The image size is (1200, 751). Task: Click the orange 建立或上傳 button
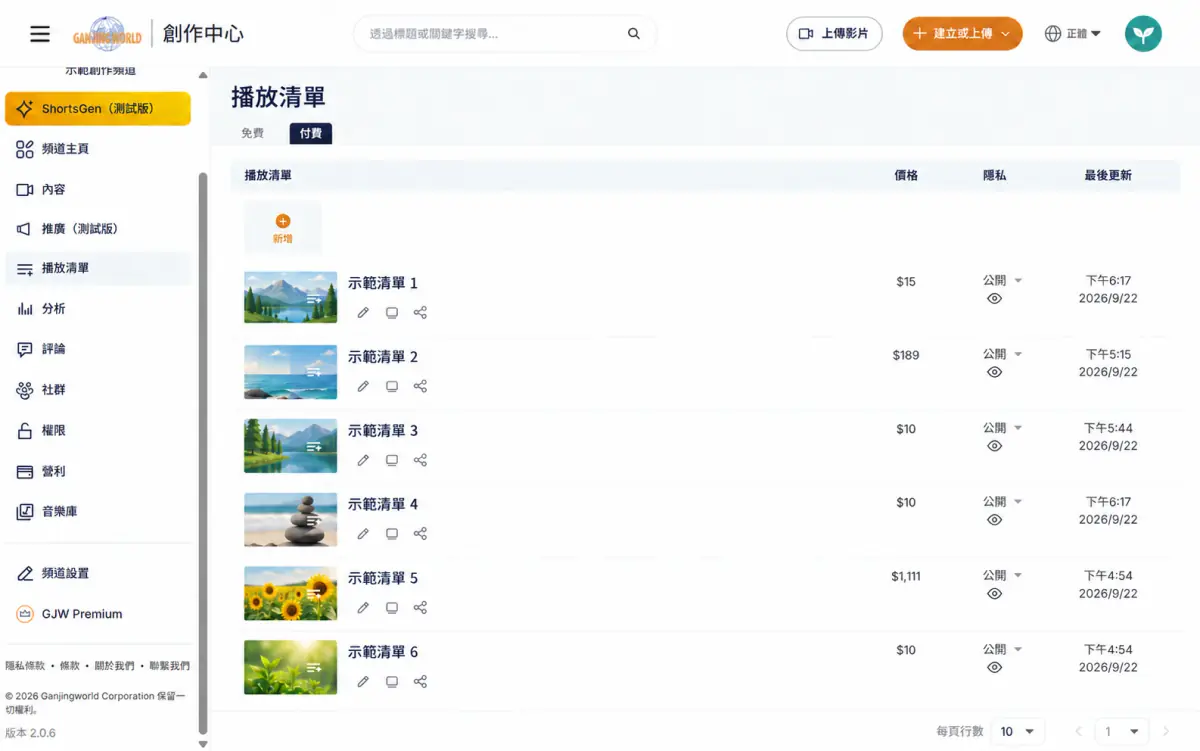(x=962, y=34)
